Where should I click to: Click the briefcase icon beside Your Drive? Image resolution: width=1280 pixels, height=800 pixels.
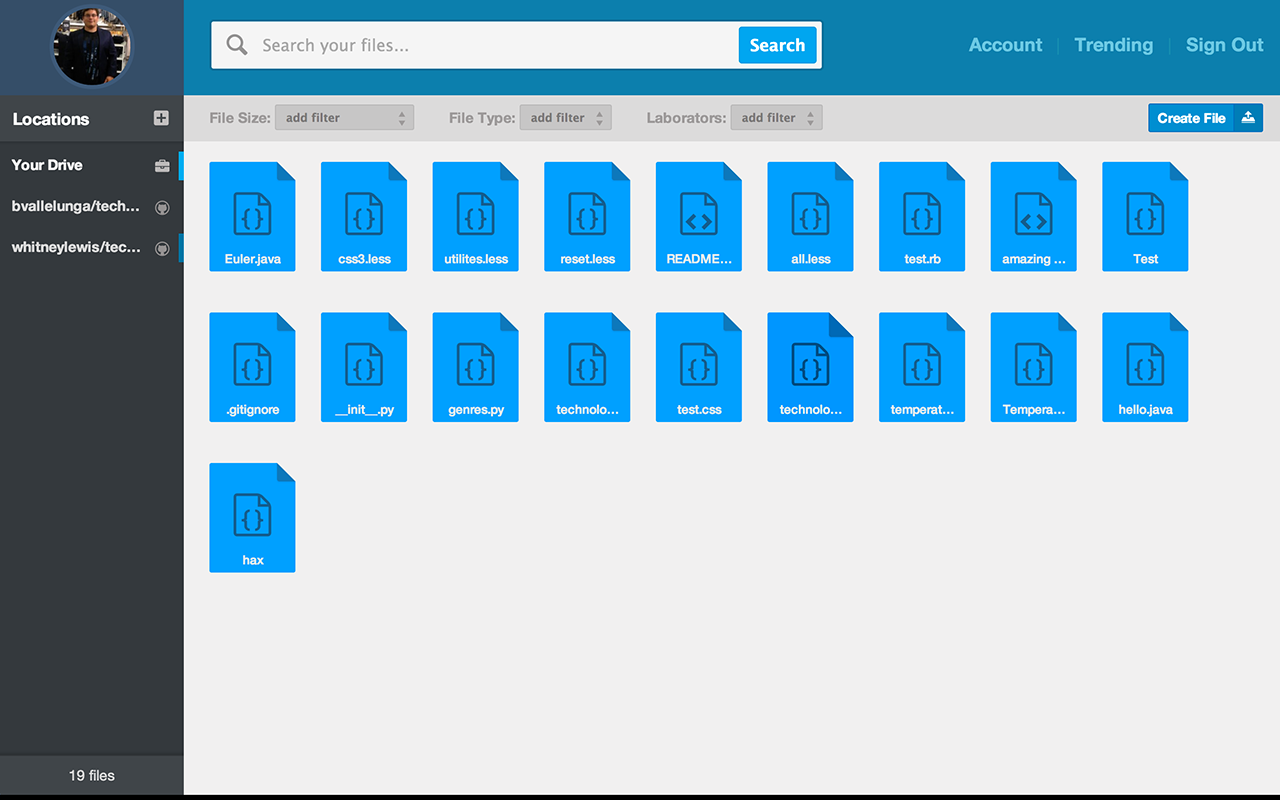click(x=162, y=166)
